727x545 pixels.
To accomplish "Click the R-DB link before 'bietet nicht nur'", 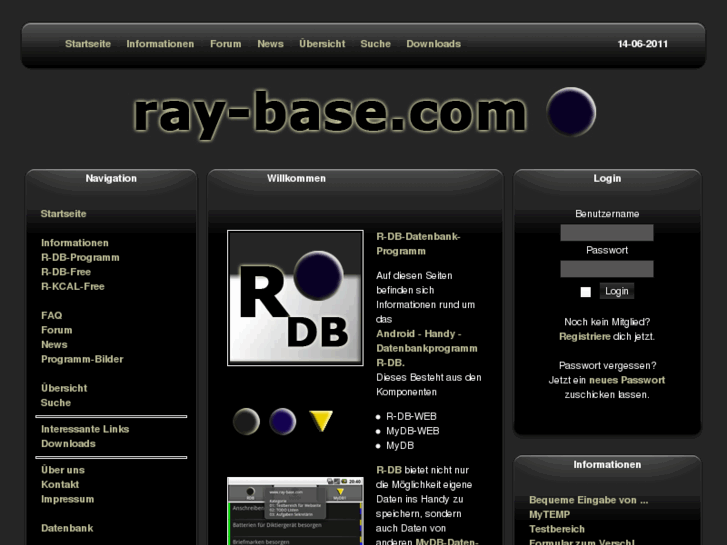I will pyautogui.click(x=389, y=470).
